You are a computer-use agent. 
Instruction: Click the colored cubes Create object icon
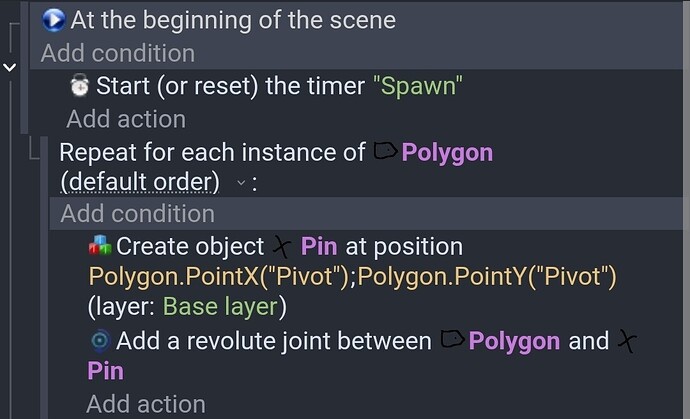pos(100,246)
